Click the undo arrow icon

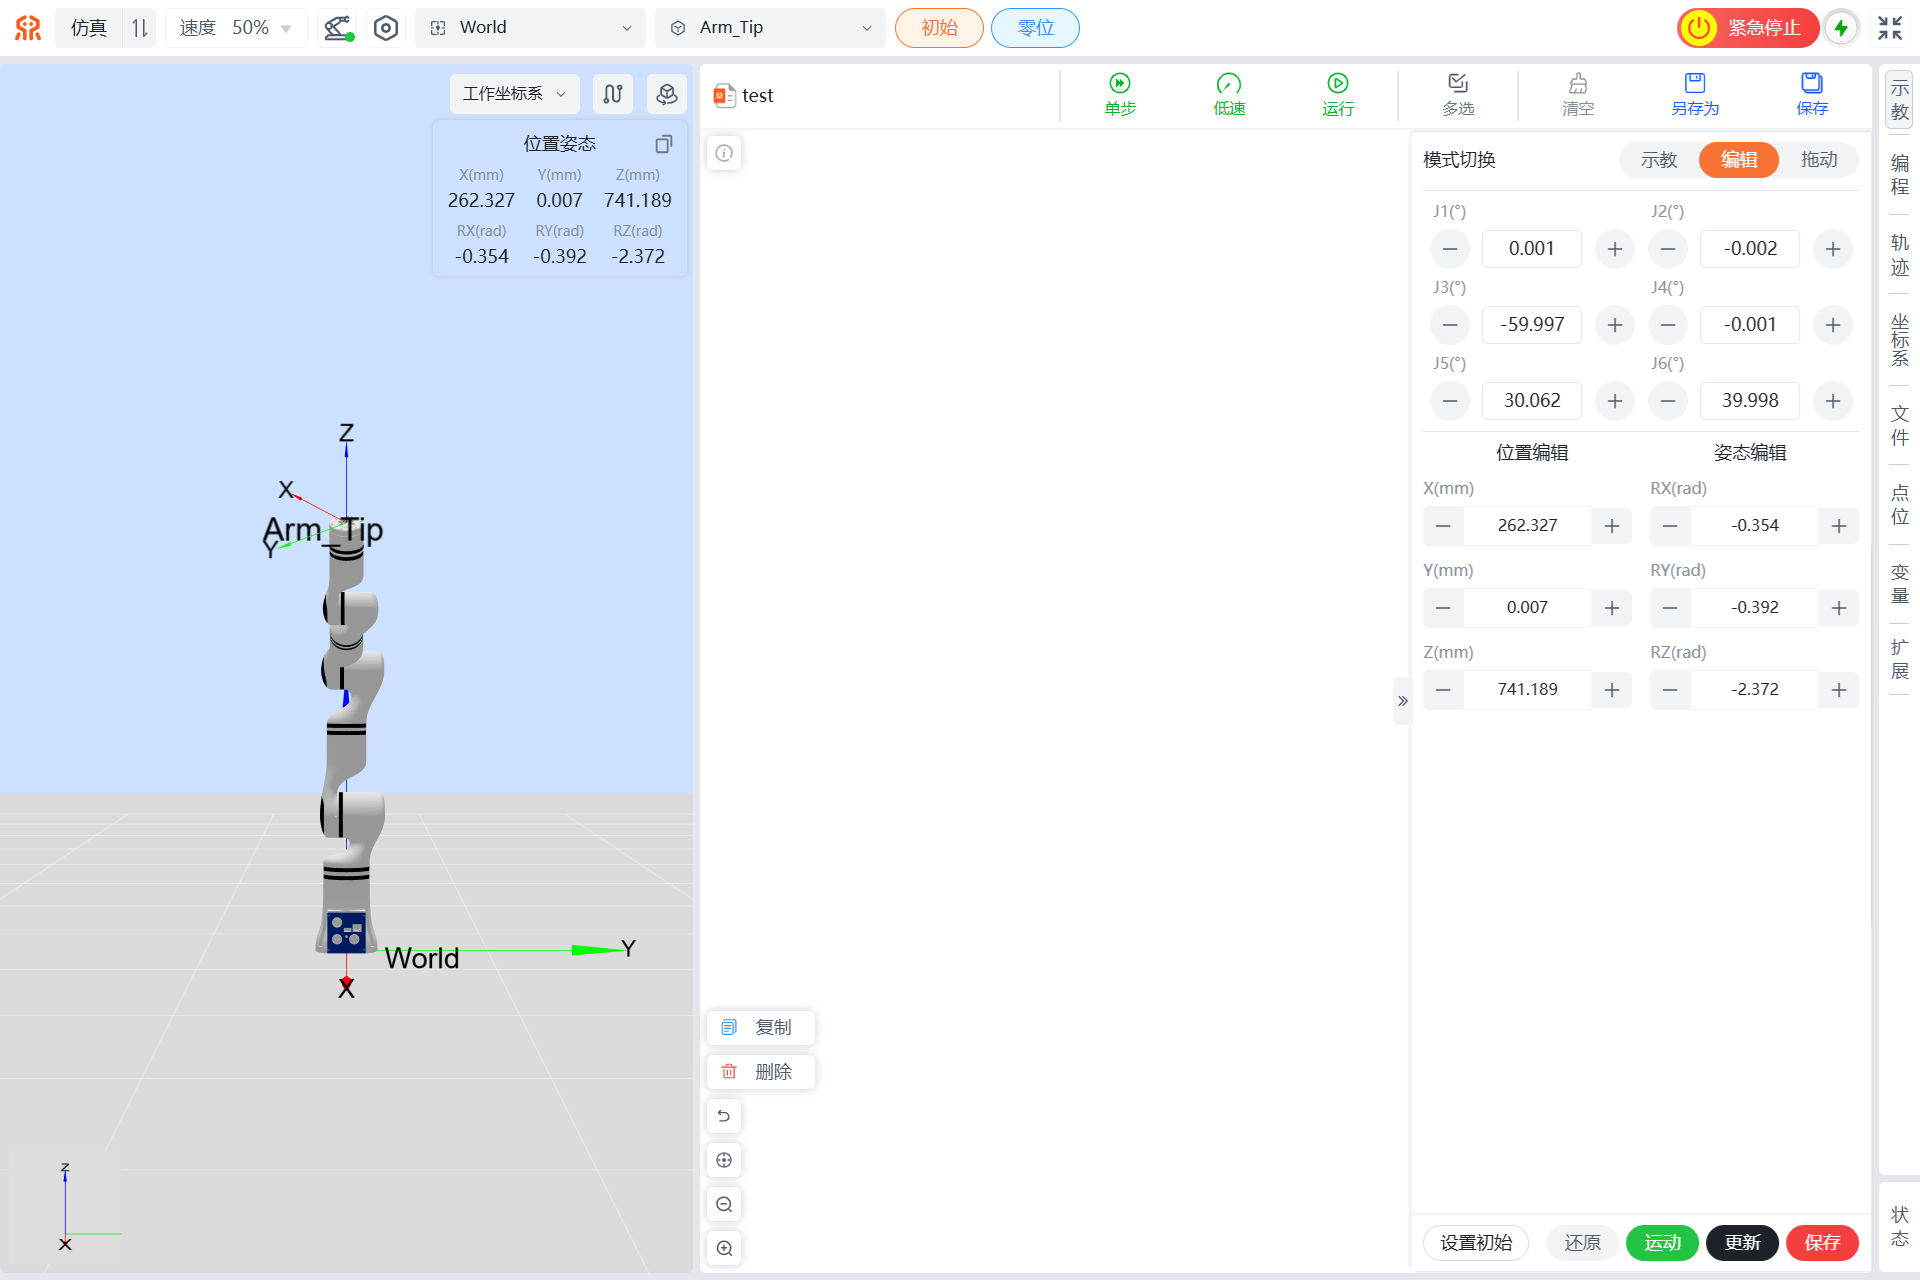click(724, 1116)
